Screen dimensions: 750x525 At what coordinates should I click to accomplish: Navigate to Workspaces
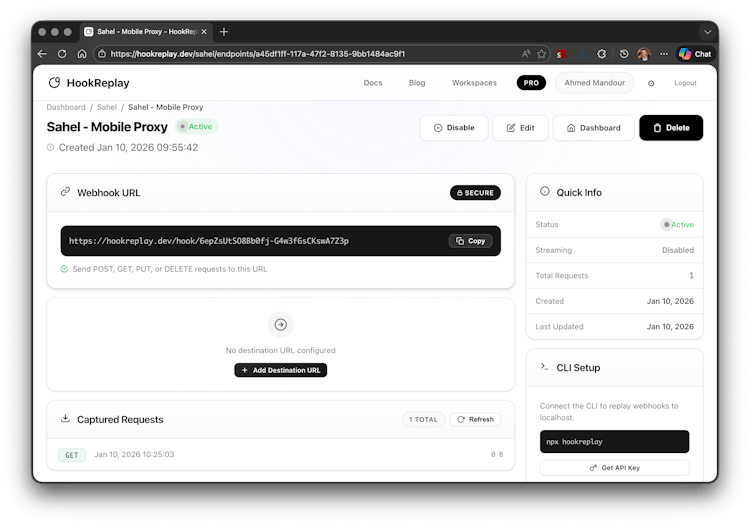pos(474,83)
